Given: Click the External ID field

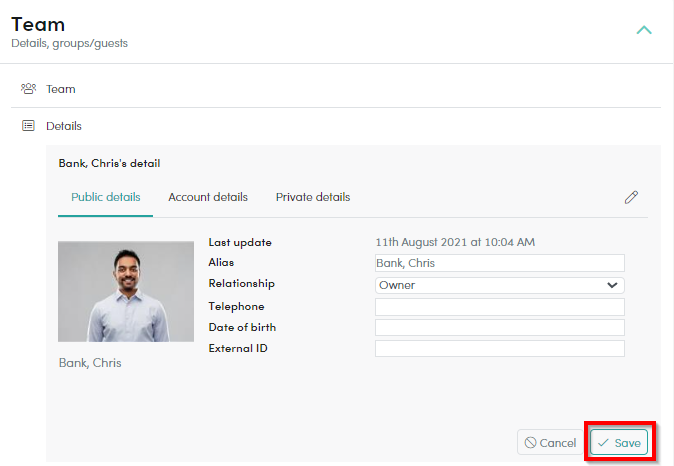Looking at the screenshot, I should point(499,349).
